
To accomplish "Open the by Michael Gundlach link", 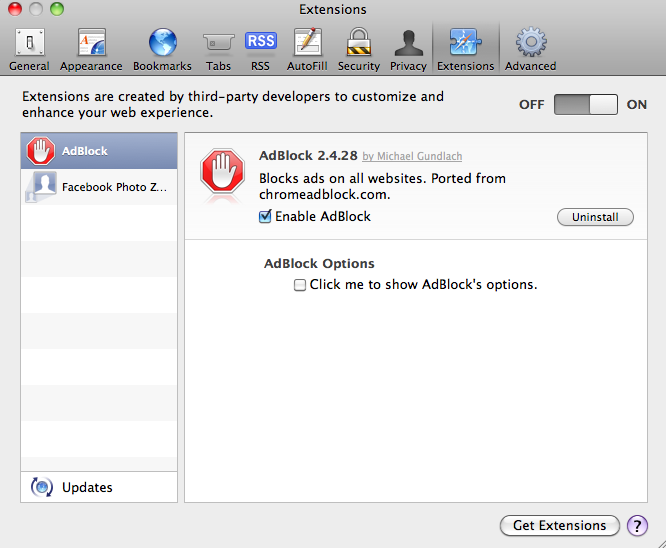I will (412, 157).
